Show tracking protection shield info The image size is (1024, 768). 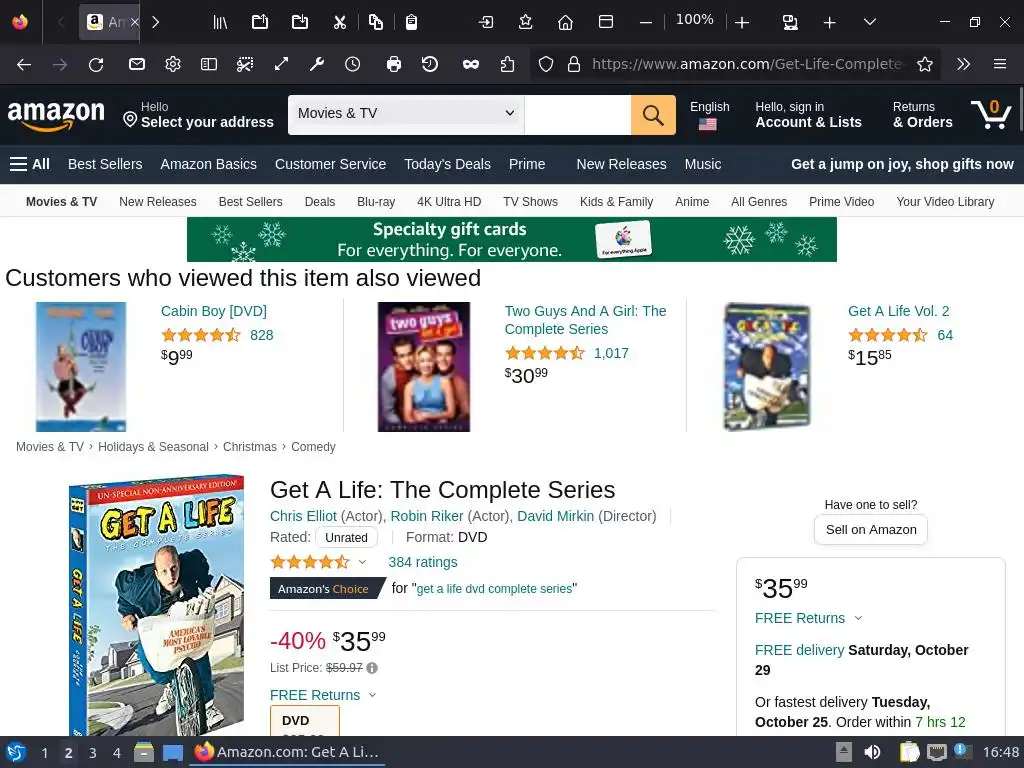click(x=546, y=64)
